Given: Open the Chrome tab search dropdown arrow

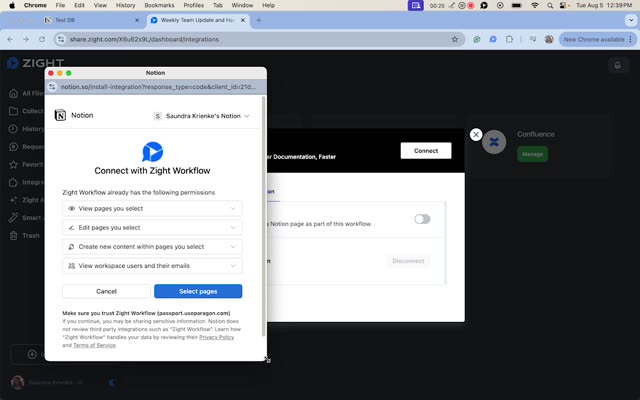Looking at the screenshot, I should pos(631,20).
